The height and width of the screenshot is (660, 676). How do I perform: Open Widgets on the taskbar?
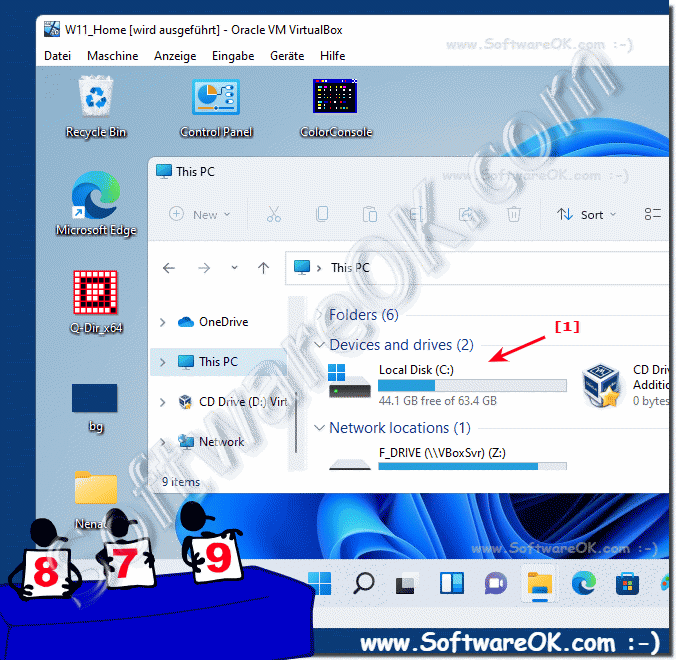(x=451, y=584)
